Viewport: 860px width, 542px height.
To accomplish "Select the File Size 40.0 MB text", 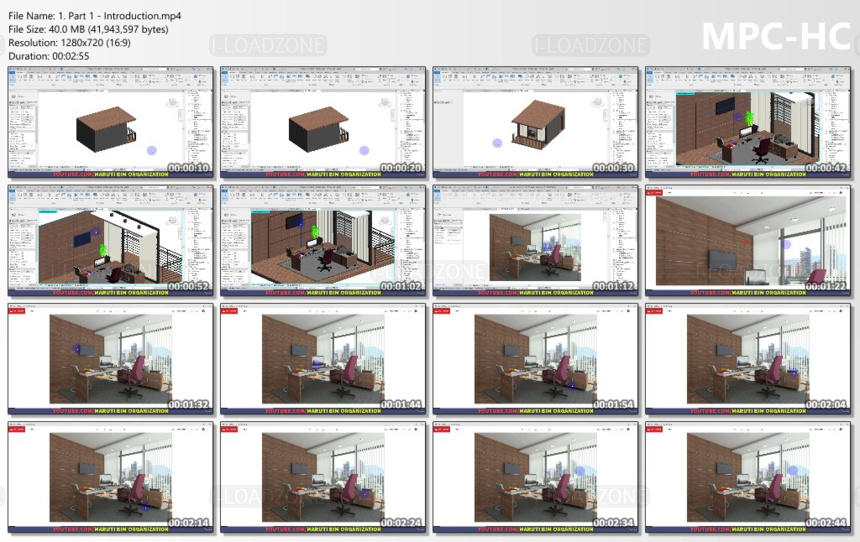I will click(x=88, y=29).
